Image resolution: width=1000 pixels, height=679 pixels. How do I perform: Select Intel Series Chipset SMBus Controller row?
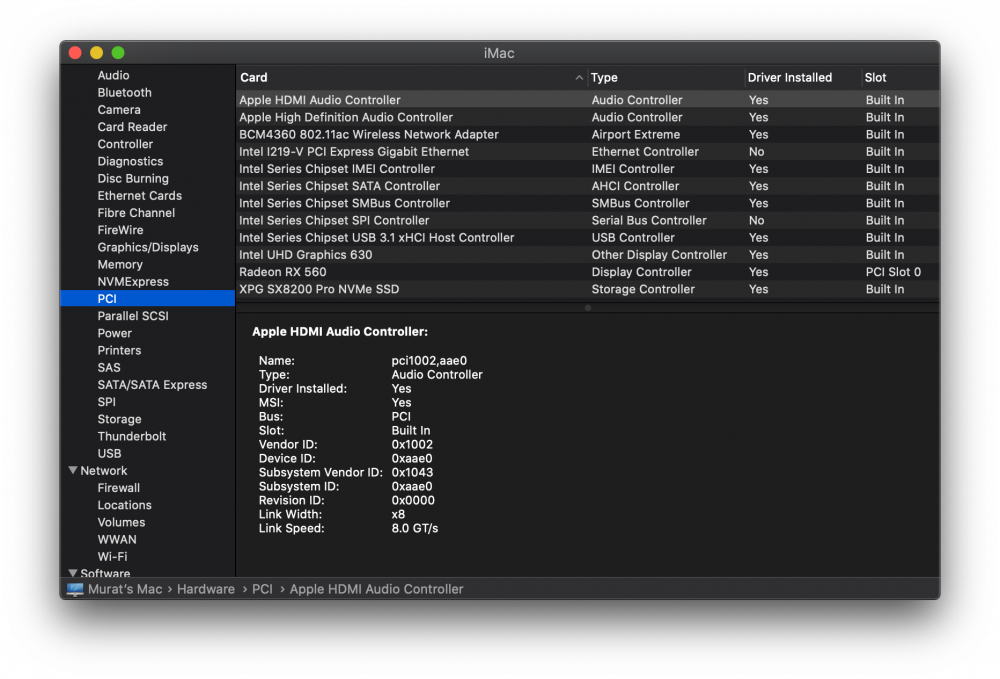pos(587,203)
